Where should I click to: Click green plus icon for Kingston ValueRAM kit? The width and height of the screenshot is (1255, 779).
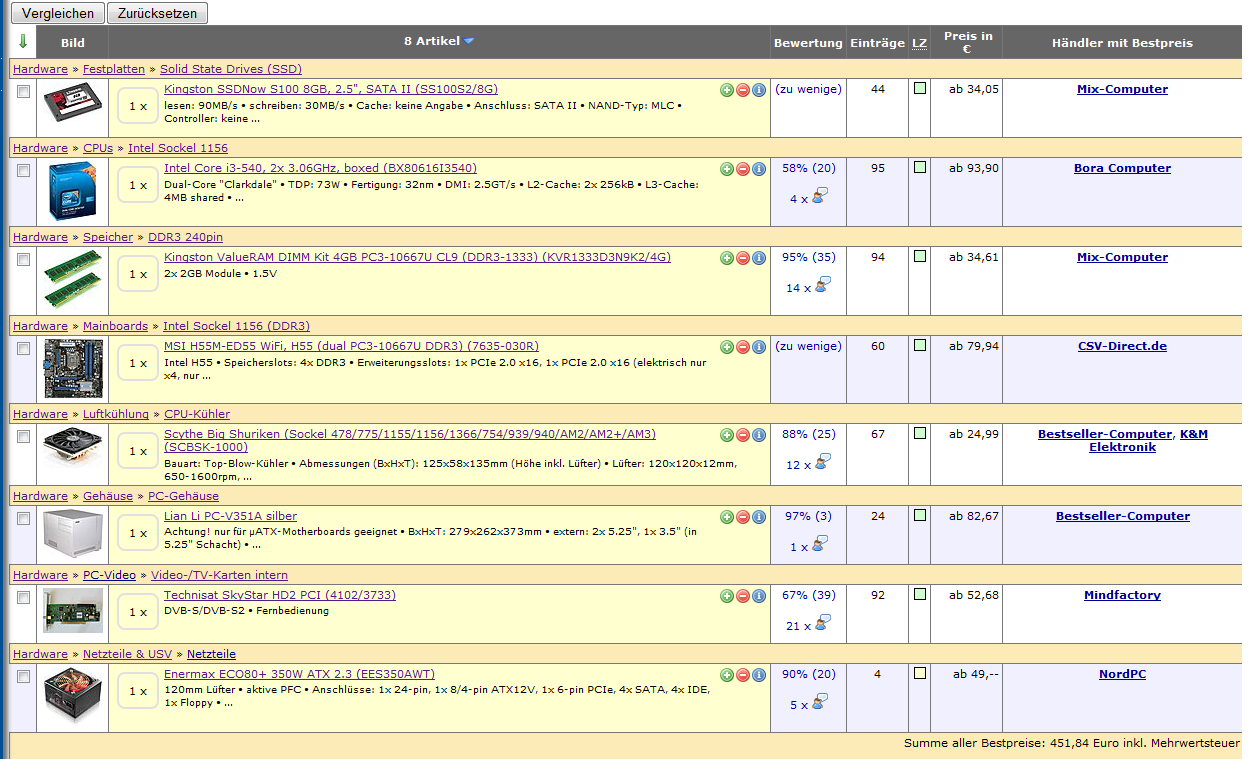coord(727,258)
